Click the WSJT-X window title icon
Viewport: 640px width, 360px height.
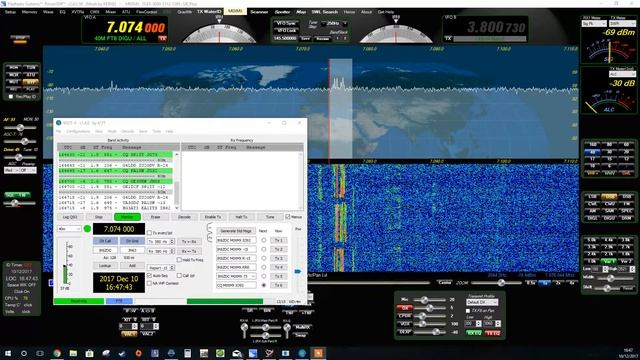click(x=58, y=122)
